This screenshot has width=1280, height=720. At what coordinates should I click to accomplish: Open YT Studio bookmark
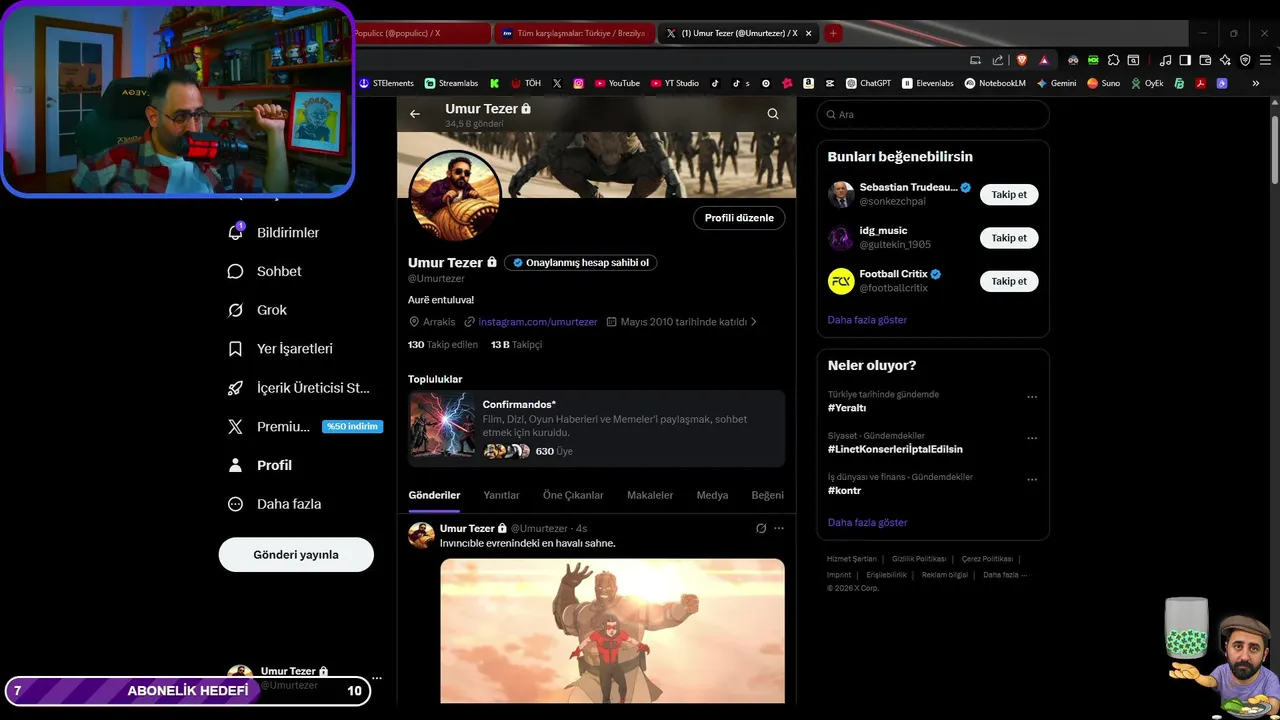(x=675, y=83)
